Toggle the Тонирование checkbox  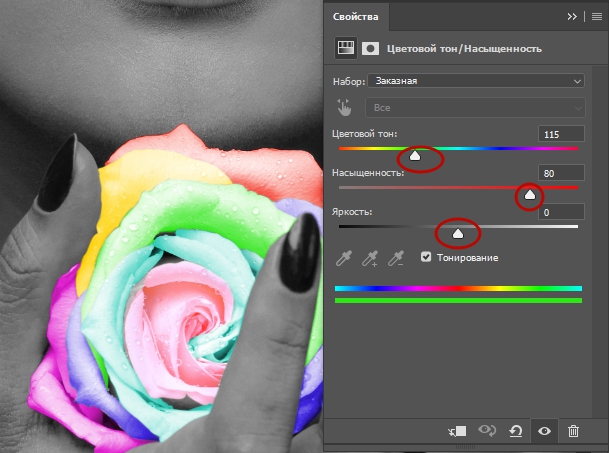point(426,257)
